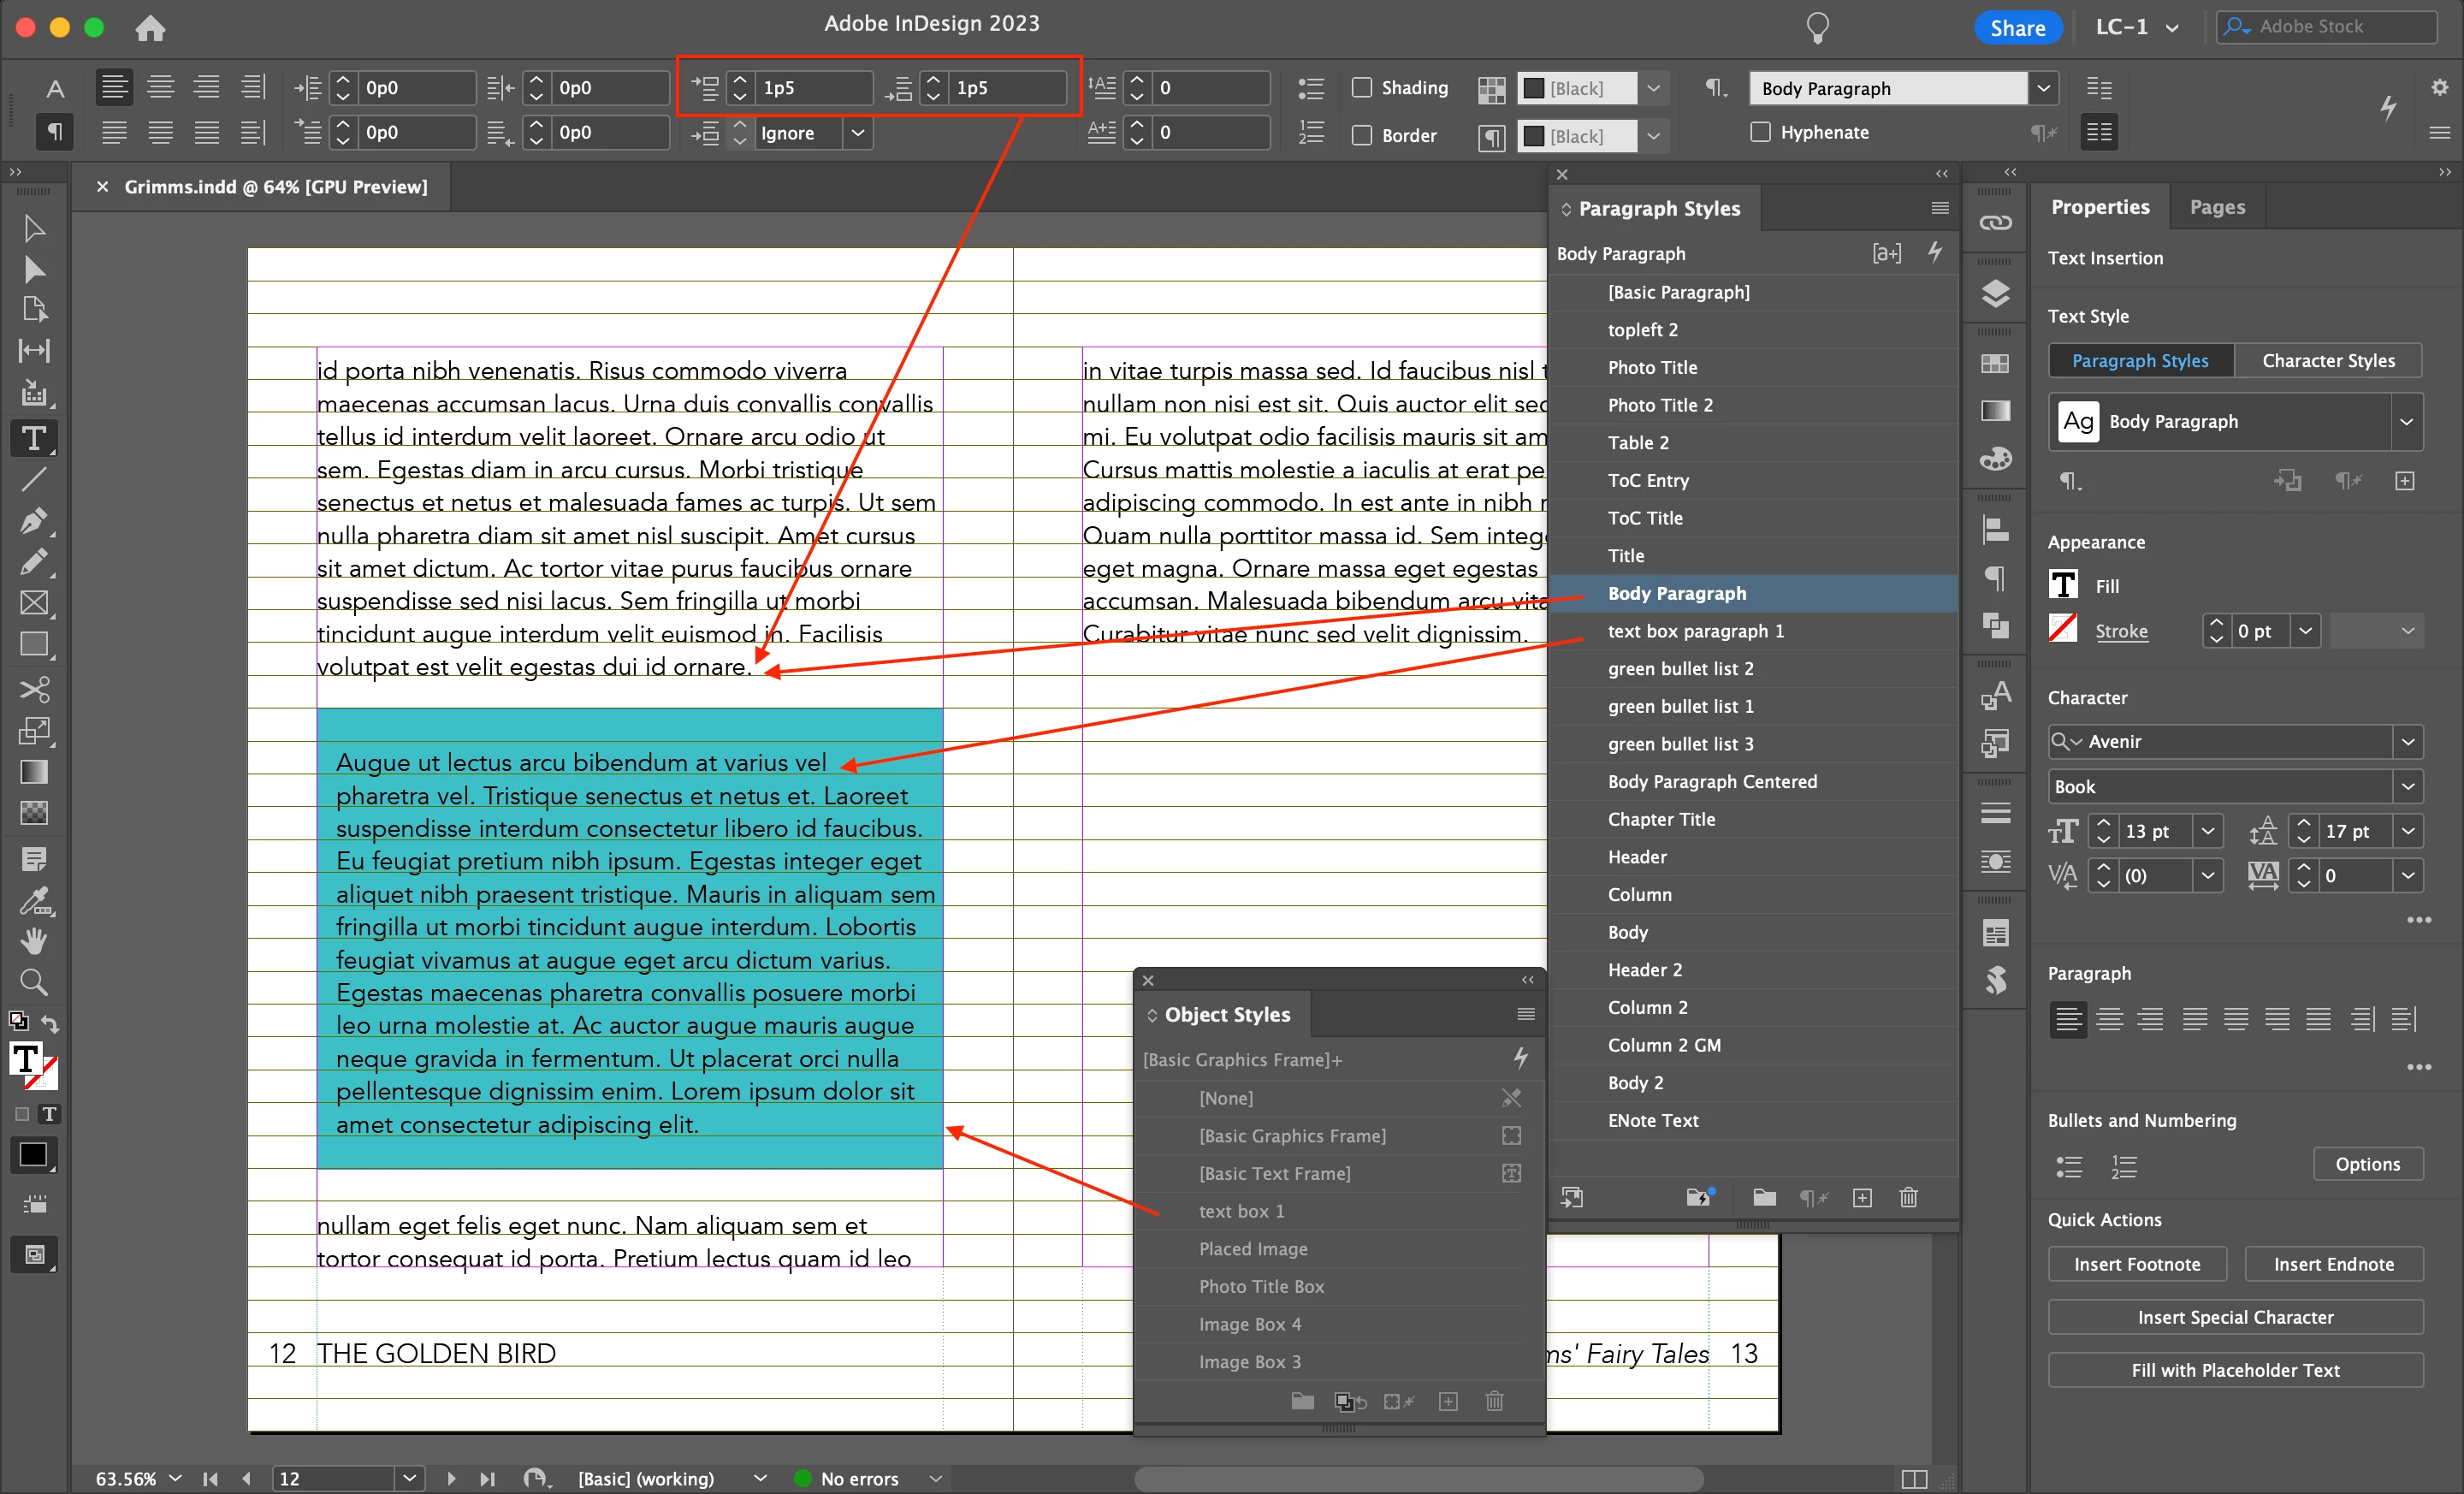Select the Pen tool

33,520
